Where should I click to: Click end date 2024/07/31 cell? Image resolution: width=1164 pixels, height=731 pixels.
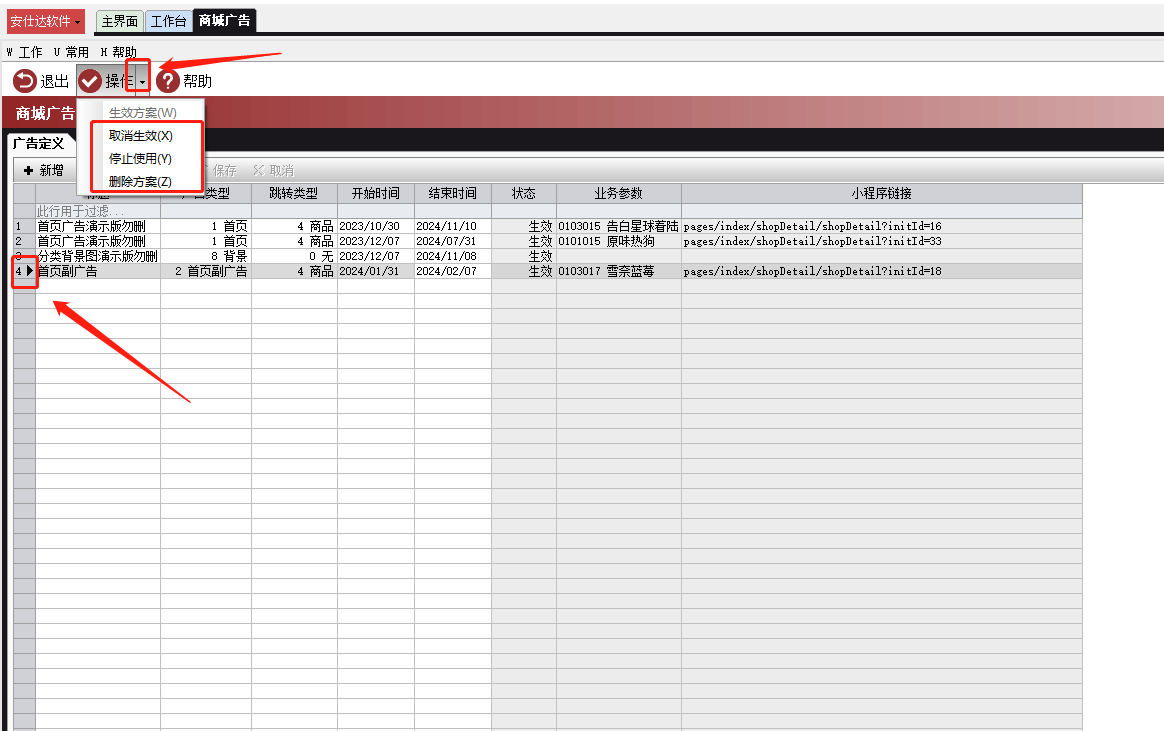453,241
